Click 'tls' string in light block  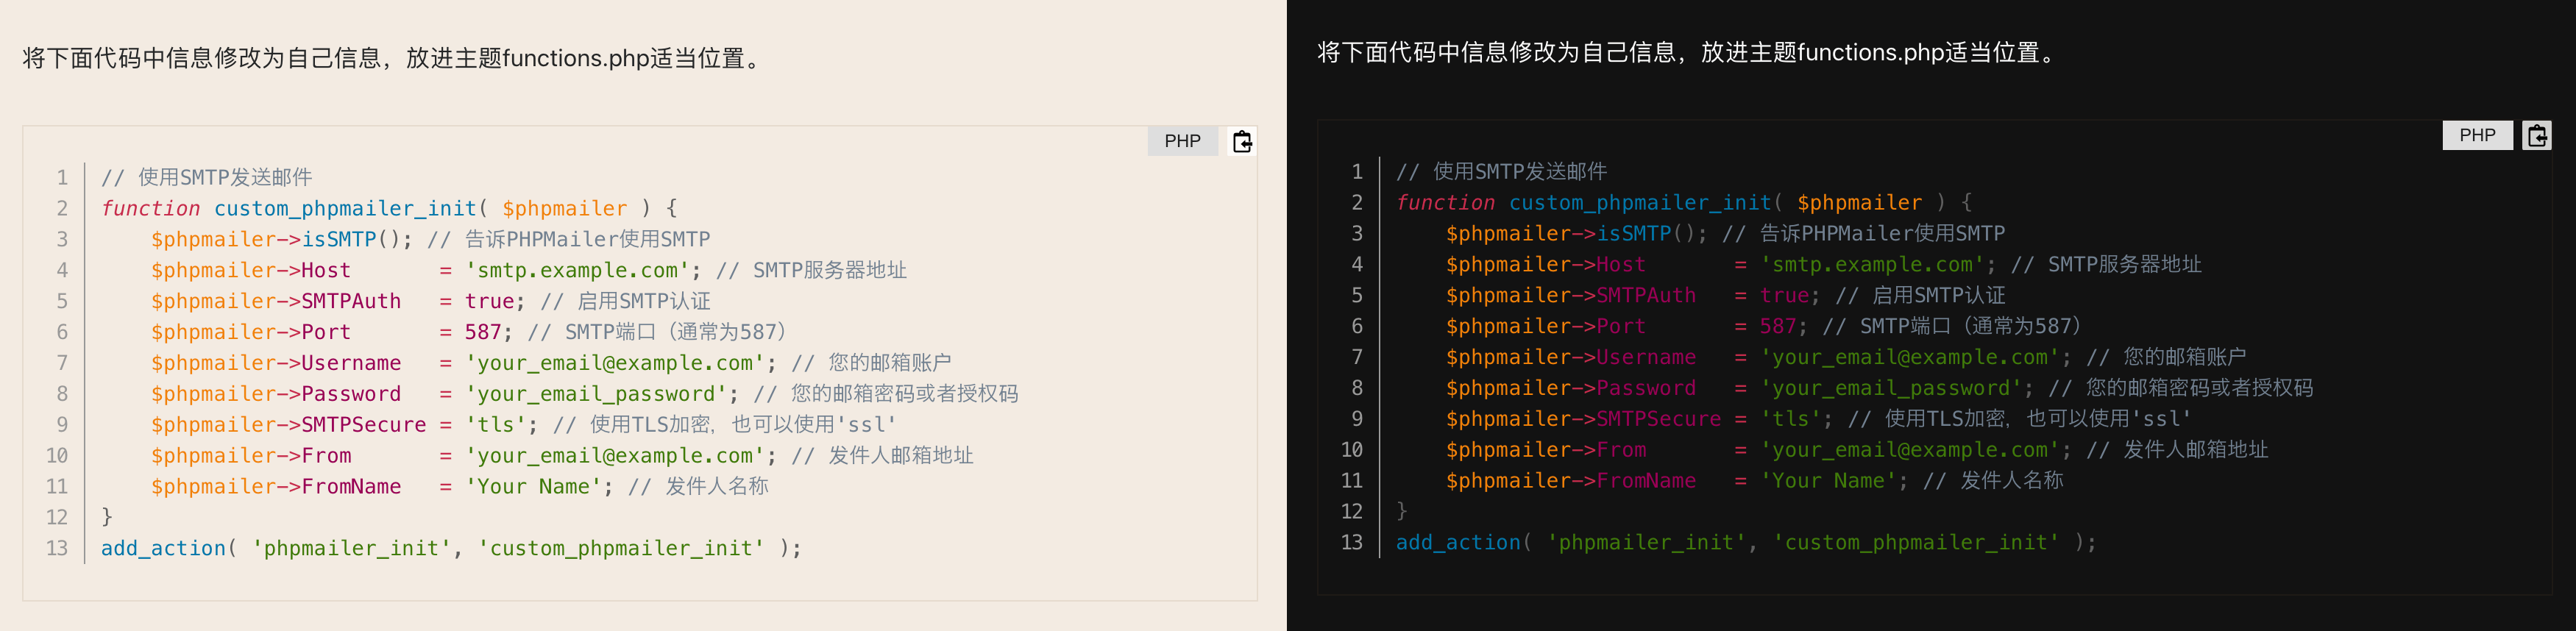click(x=496, y=425)
